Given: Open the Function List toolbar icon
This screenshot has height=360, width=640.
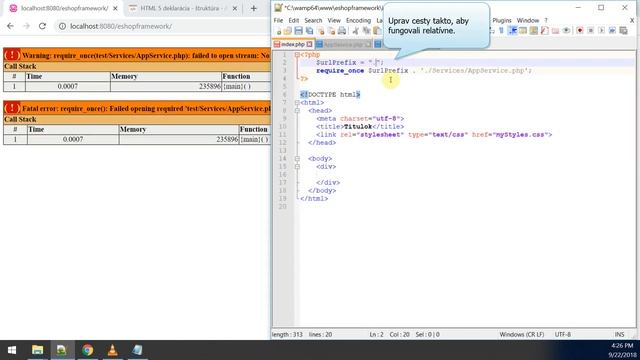Looking at the screenshot, I should [x=544, y=31].
